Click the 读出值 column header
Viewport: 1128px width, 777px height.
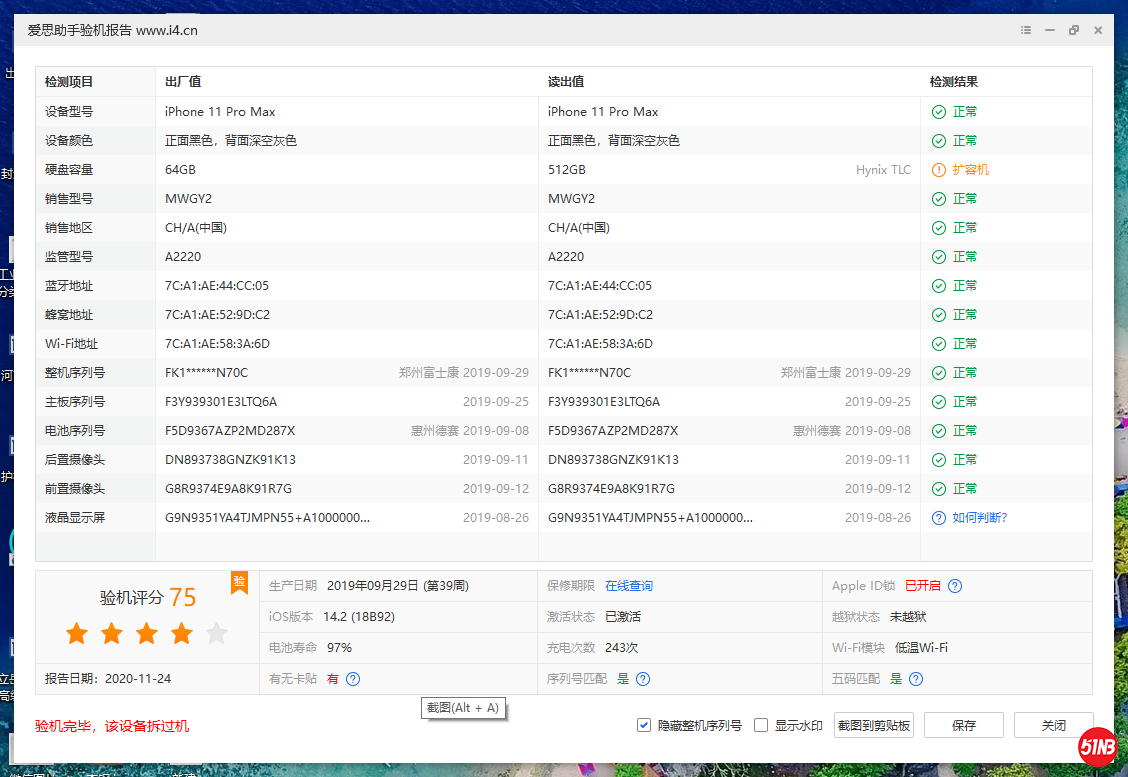566,82
